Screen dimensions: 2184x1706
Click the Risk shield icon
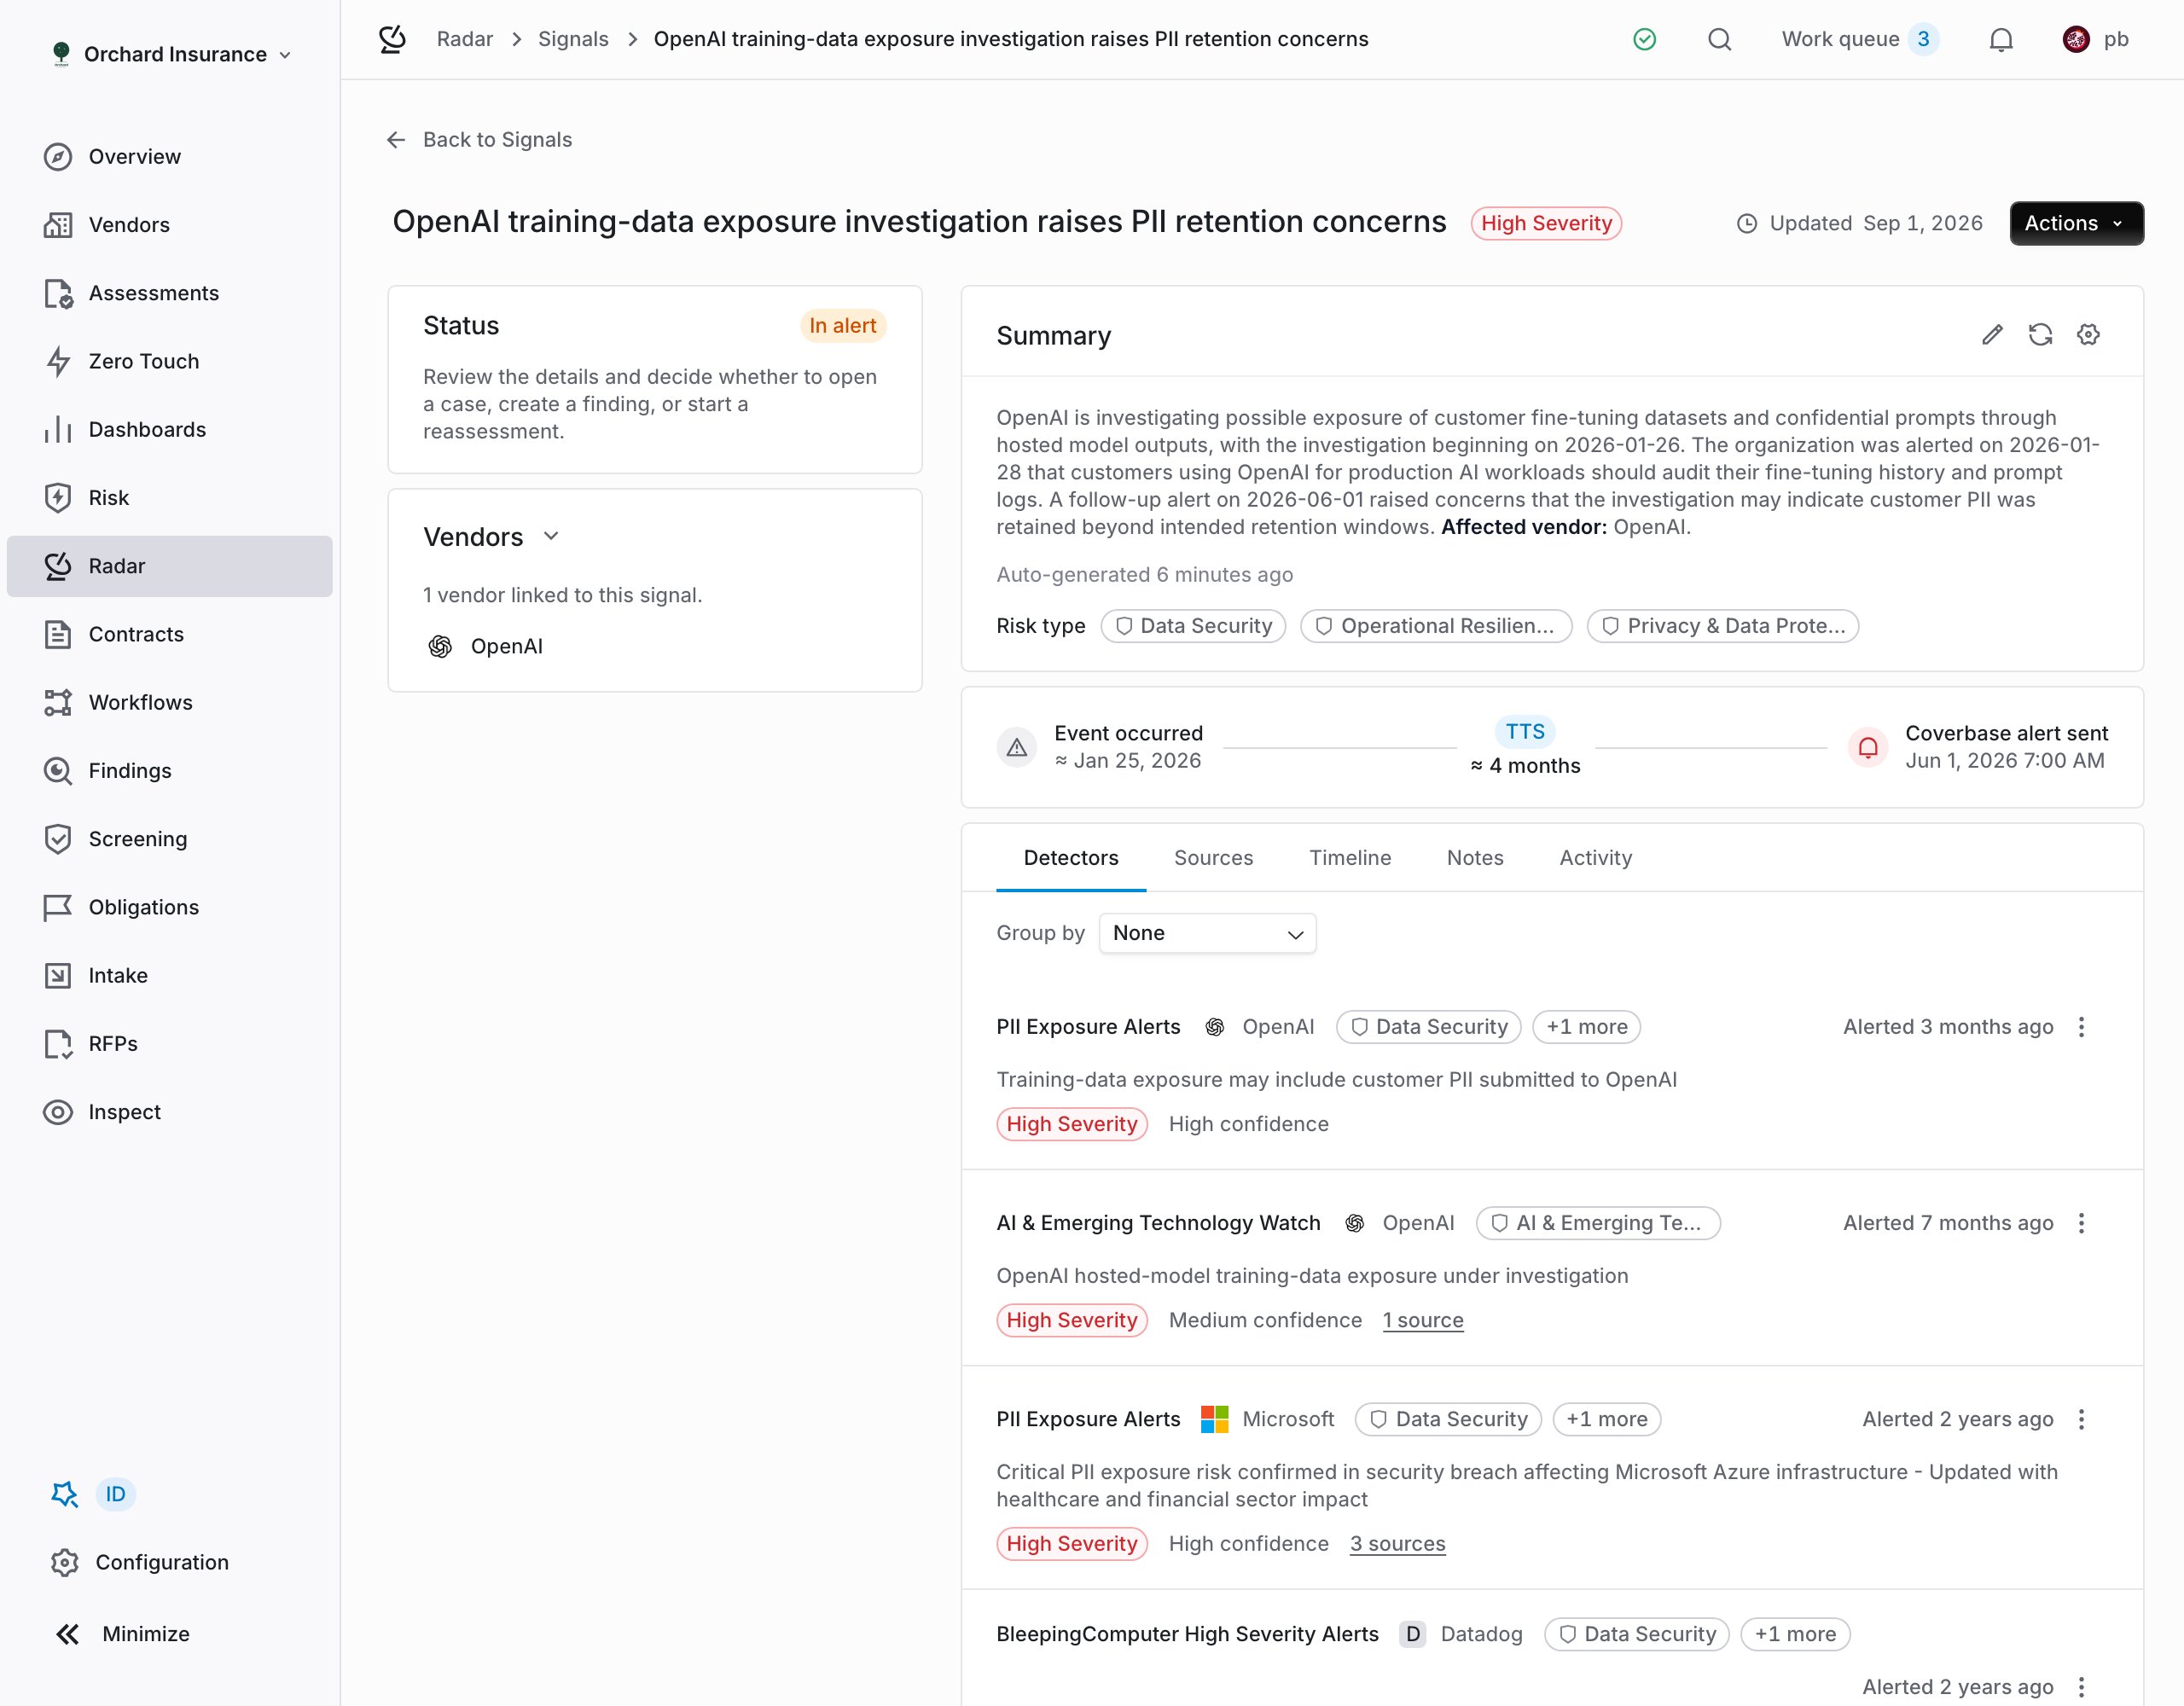click(x=58, y=498)
